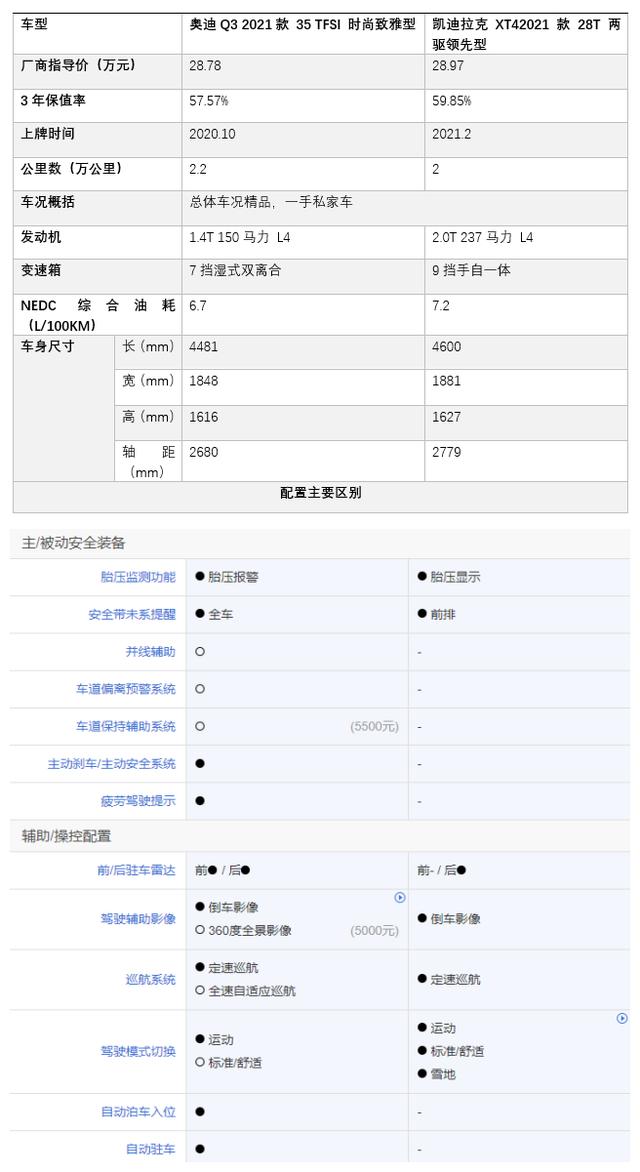Click the 变速箱 row label
640x1172 pixels.
coord(40,271)
